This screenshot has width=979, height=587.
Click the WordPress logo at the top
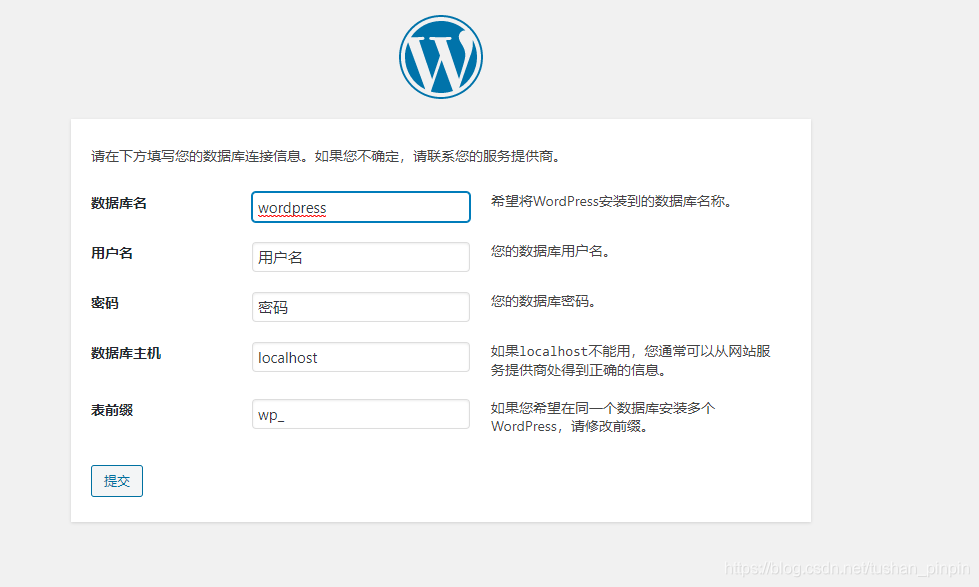(440, 56)
